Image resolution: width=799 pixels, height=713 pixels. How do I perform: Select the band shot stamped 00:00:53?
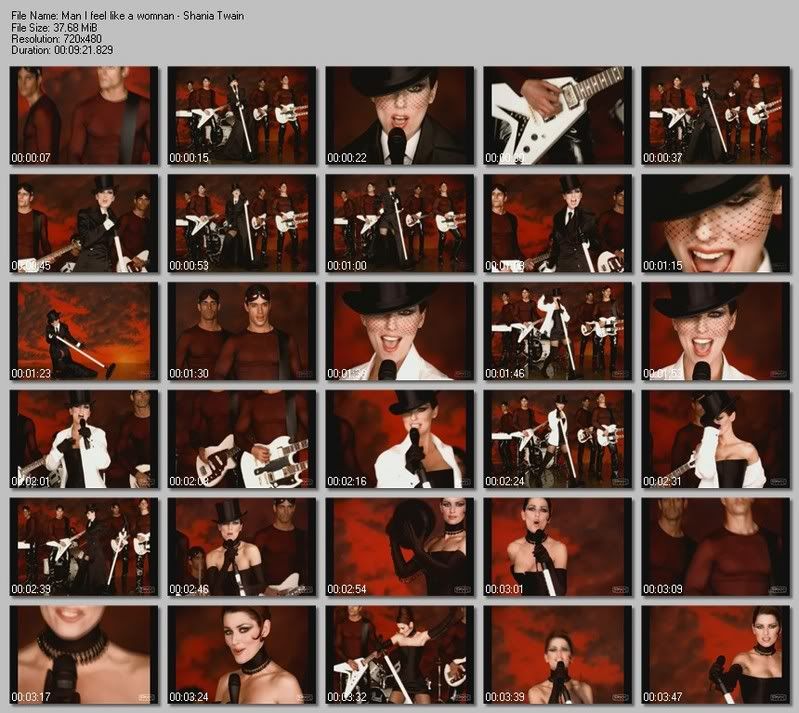click(242, 224)
